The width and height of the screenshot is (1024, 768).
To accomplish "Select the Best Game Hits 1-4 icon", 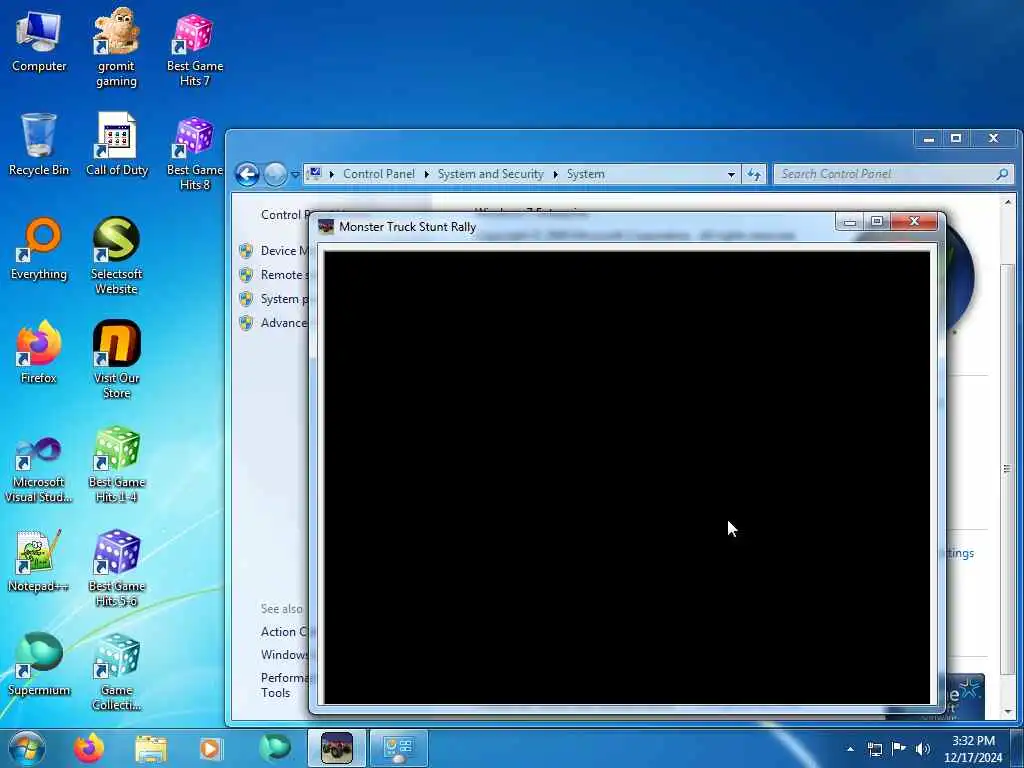I will (116, 465).
